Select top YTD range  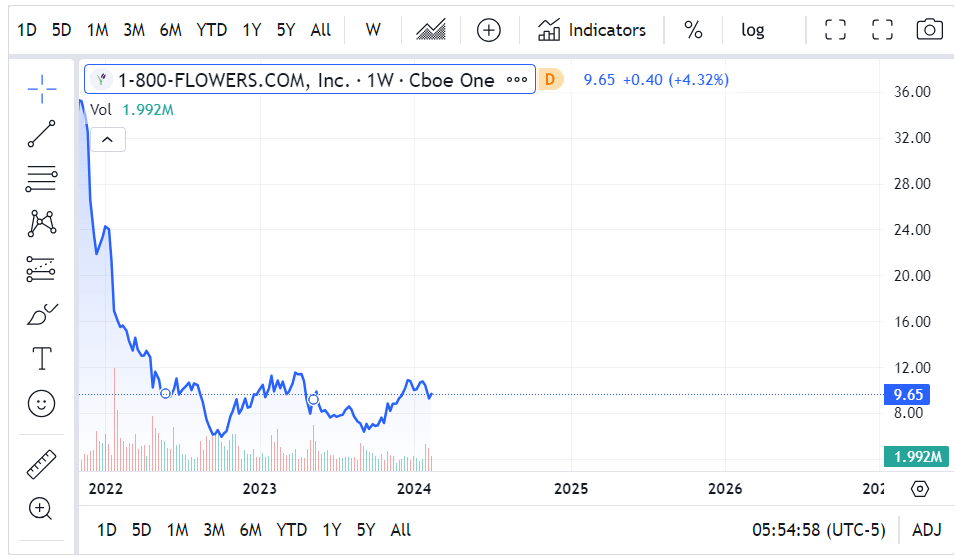click(212, 30)
